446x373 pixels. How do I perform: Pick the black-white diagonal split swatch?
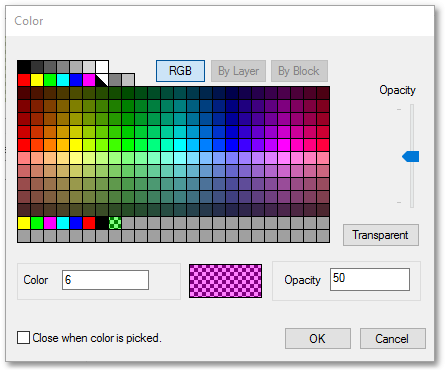[102, 80]
